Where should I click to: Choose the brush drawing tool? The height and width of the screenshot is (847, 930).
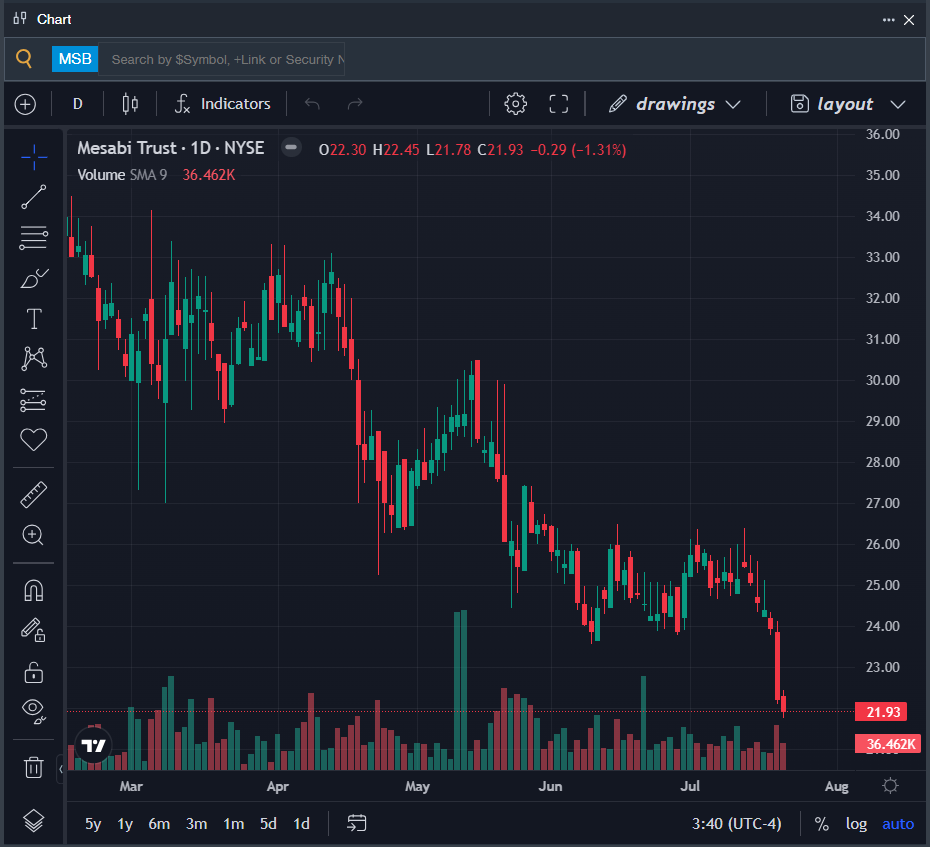pos(33,278)
